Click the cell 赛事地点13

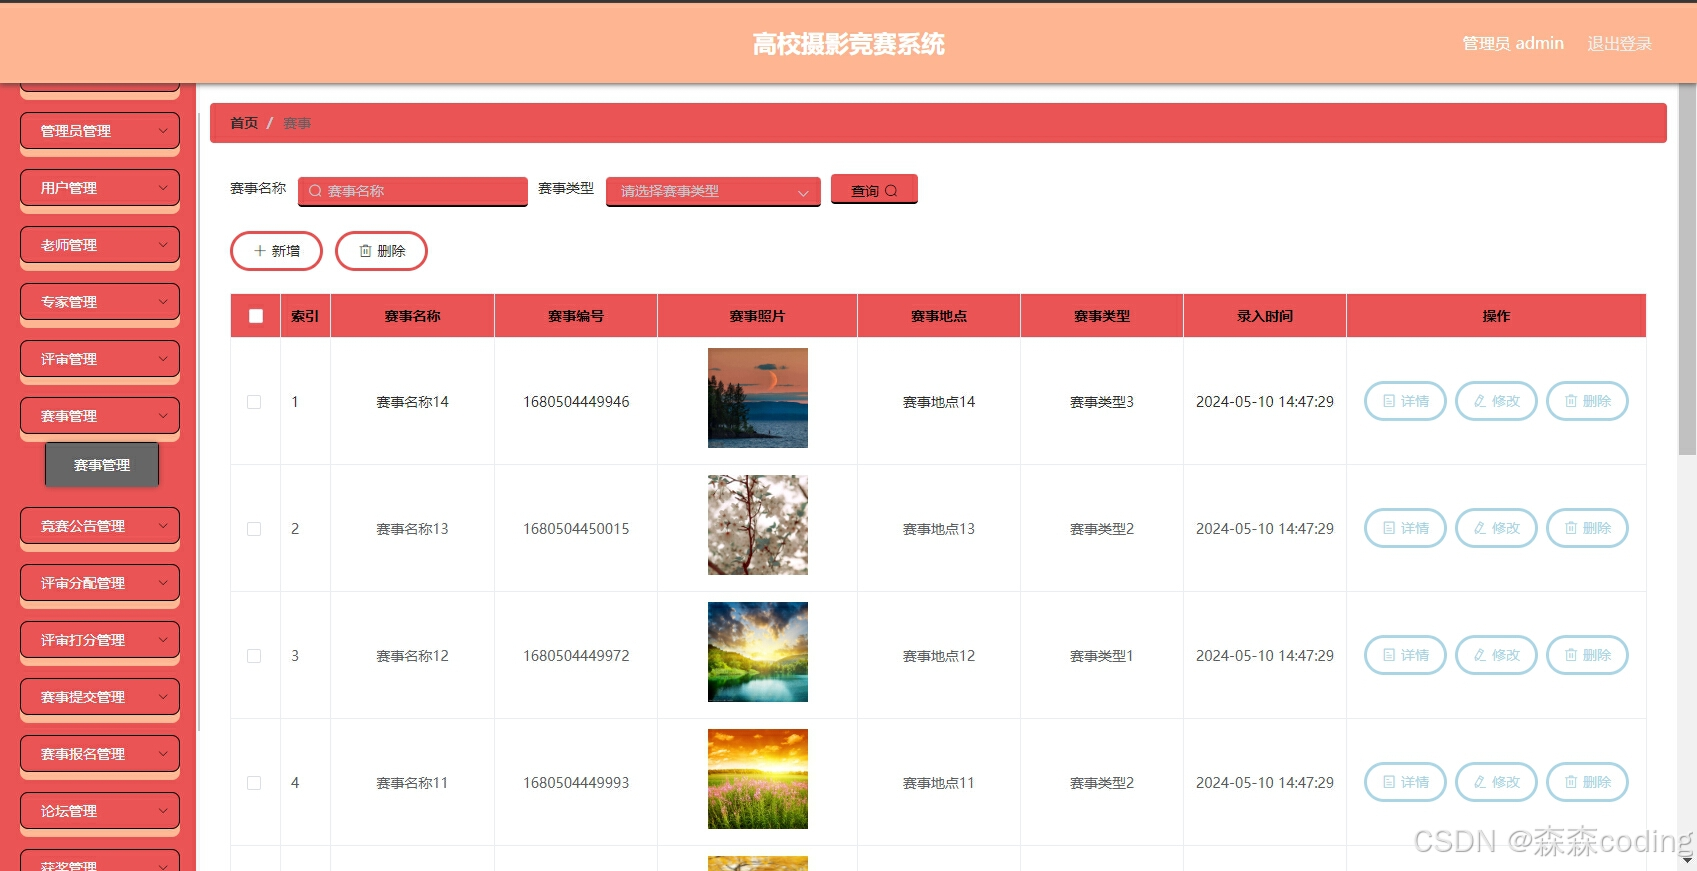click(939, 529)
